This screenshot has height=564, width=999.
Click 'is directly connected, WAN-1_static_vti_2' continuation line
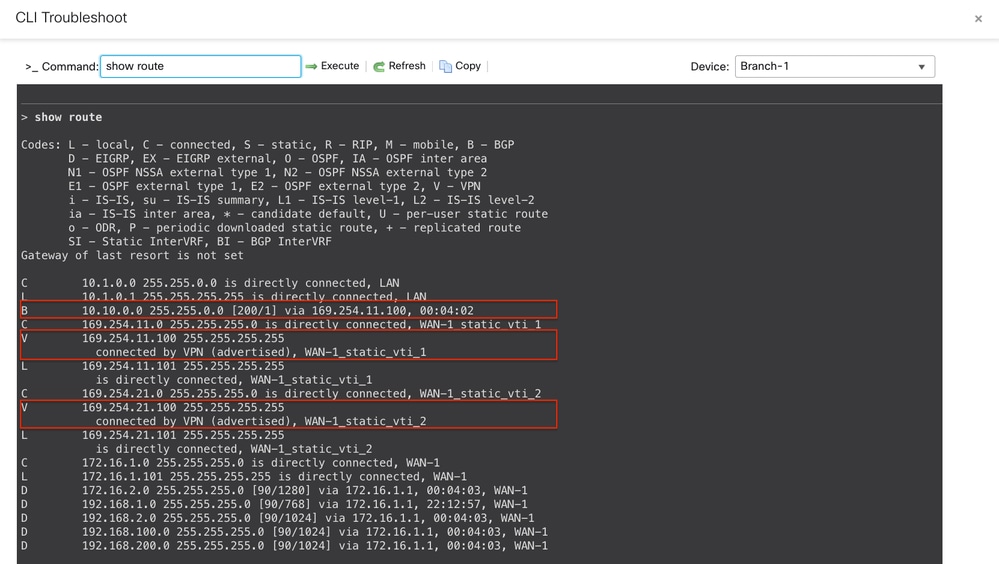(x=234, y=449)
